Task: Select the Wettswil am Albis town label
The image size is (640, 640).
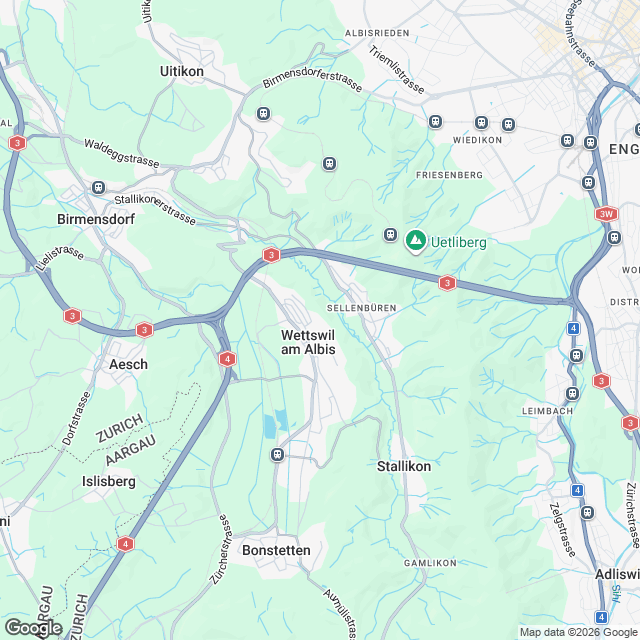Action: coord(308,342)
